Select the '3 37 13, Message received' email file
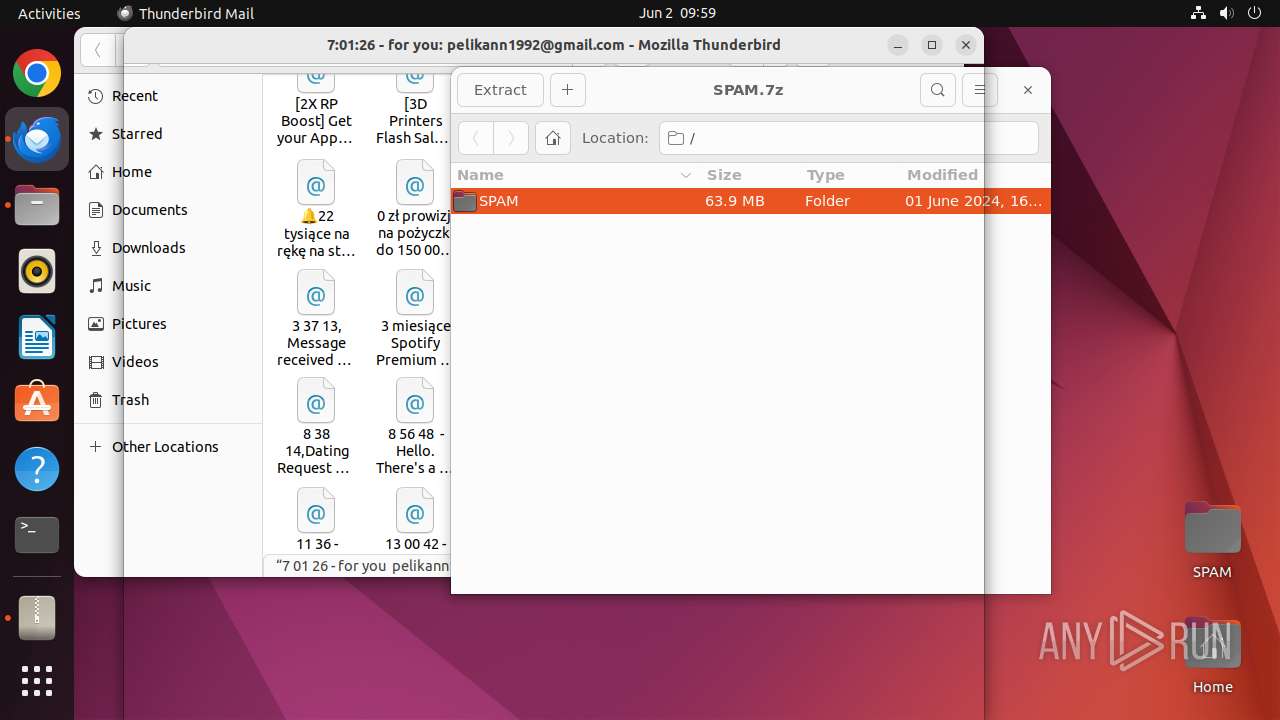Viewport: 1280px width, 720px height. (x=316, y=318)
